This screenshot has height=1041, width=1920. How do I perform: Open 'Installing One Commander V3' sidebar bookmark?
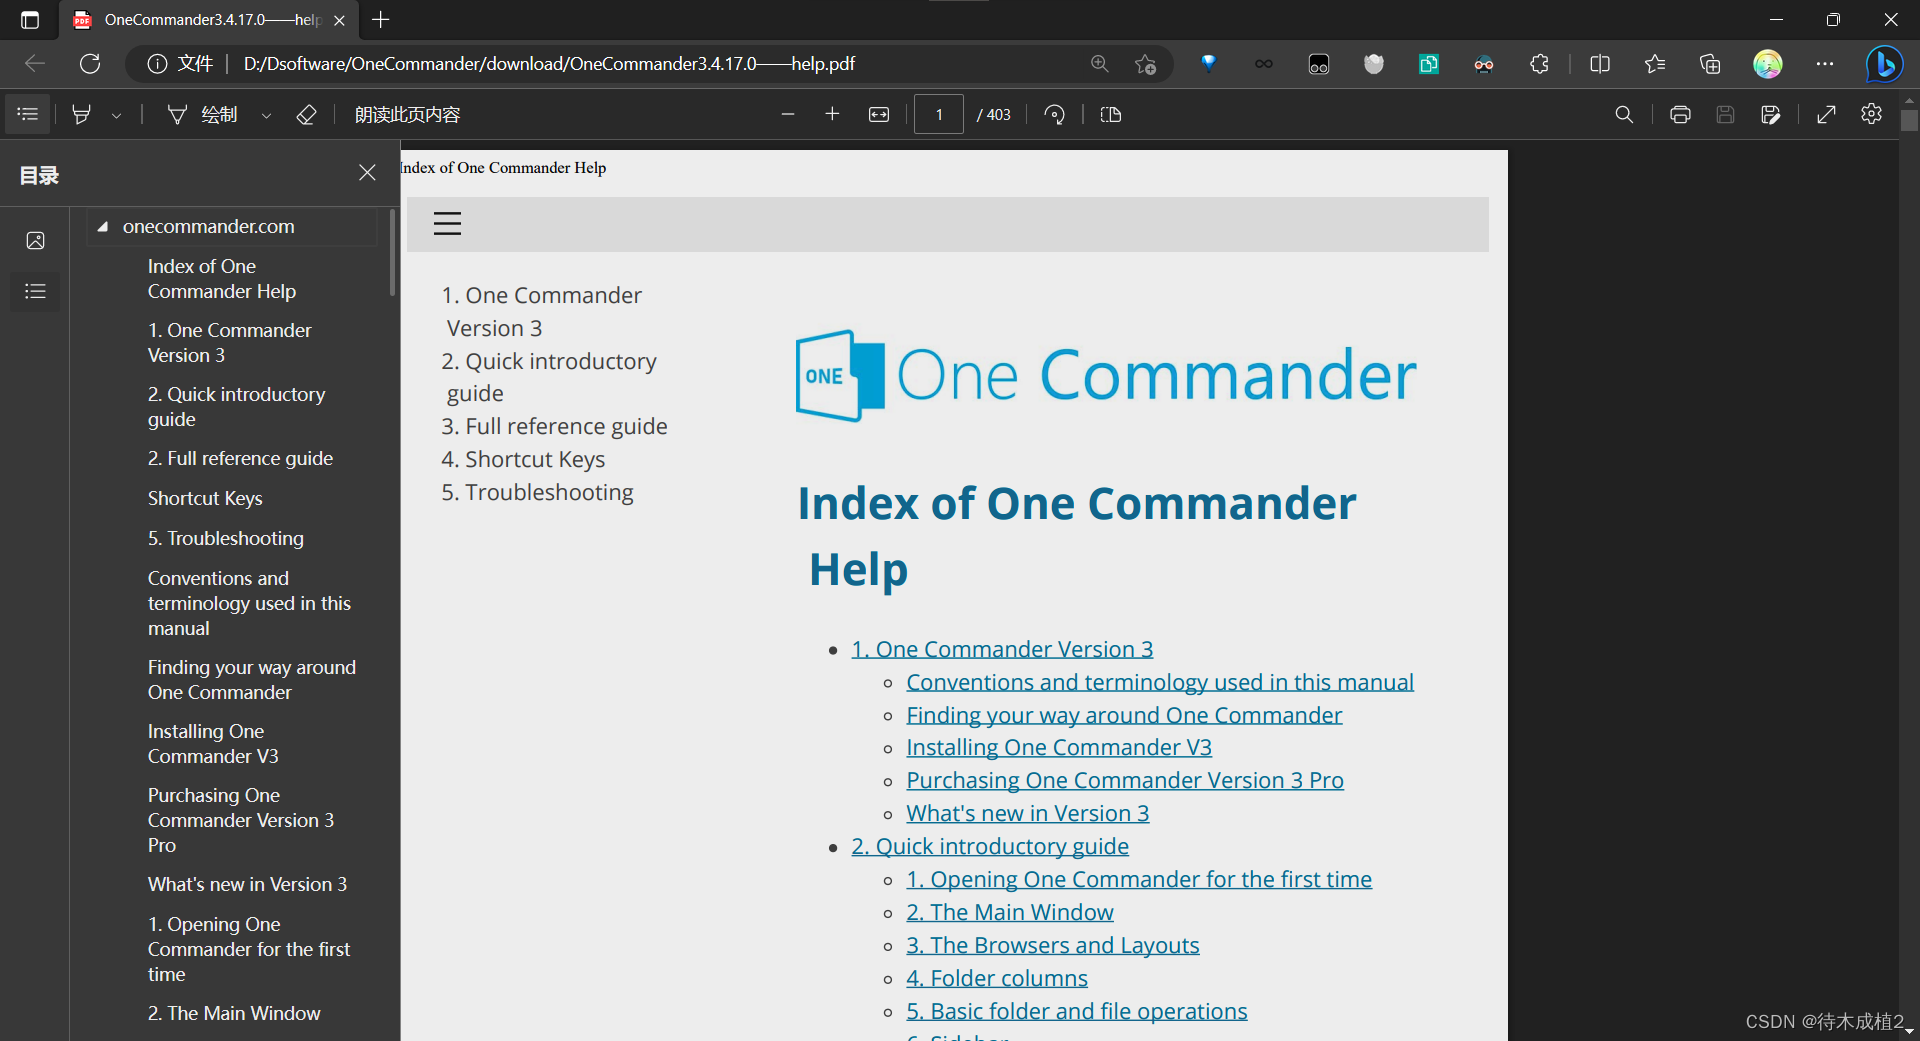[x=213, y=744]
